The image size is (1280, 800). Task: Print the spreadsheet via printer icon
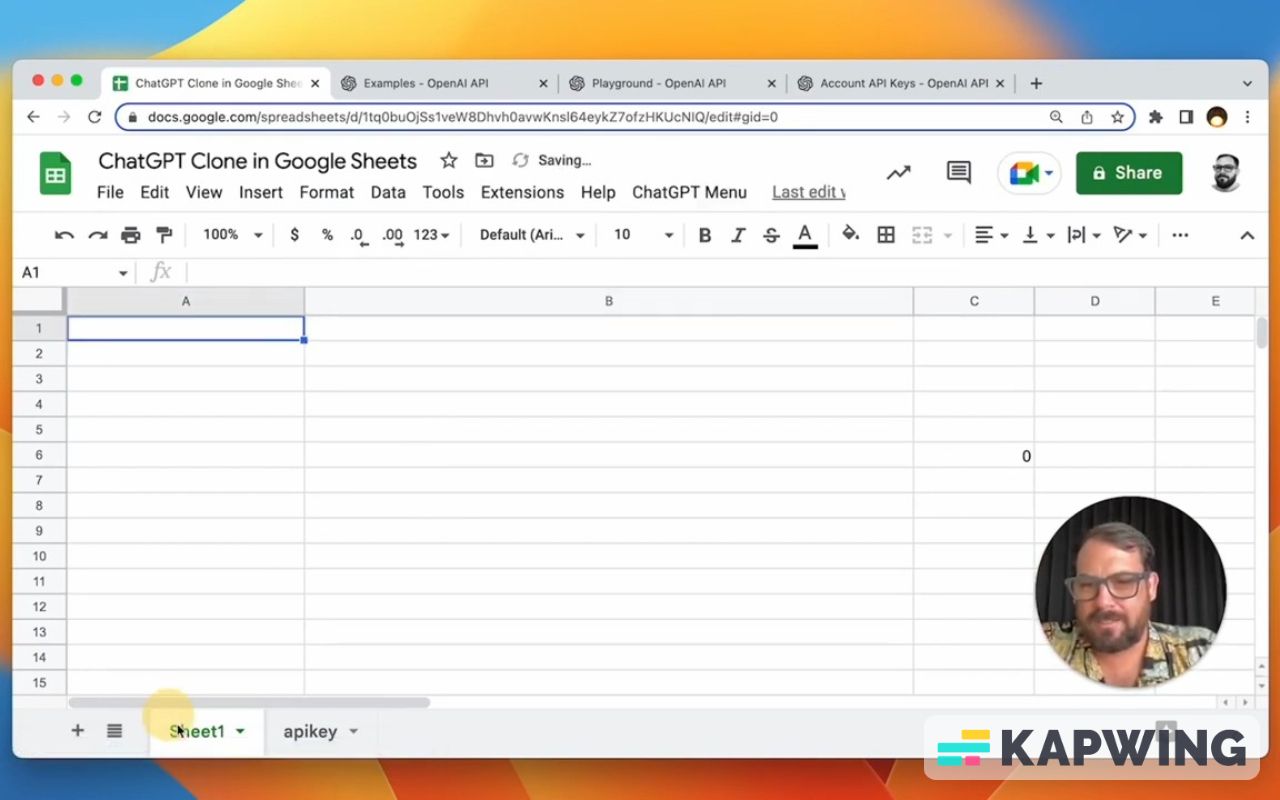pyautogui.click(x=131, y=235)
